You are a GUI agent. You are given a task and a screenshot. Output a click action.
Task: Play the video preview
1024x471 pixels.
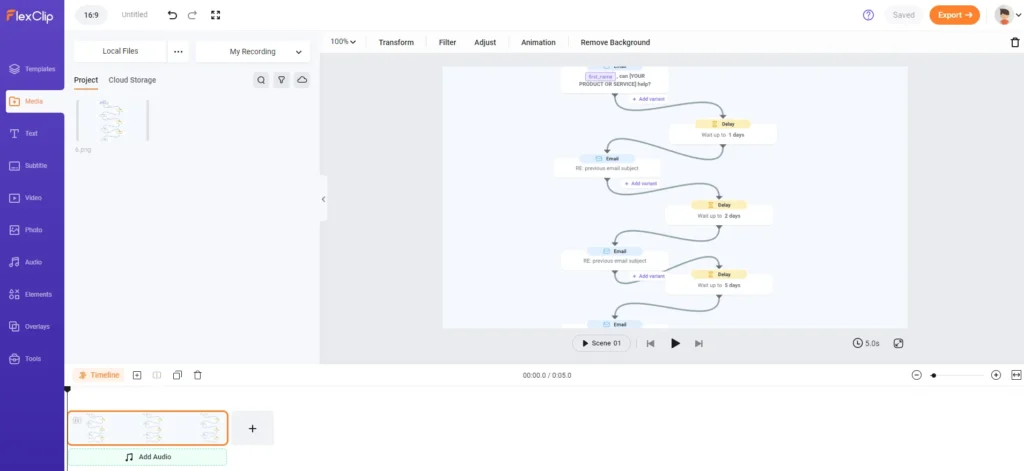click(675, 343)
